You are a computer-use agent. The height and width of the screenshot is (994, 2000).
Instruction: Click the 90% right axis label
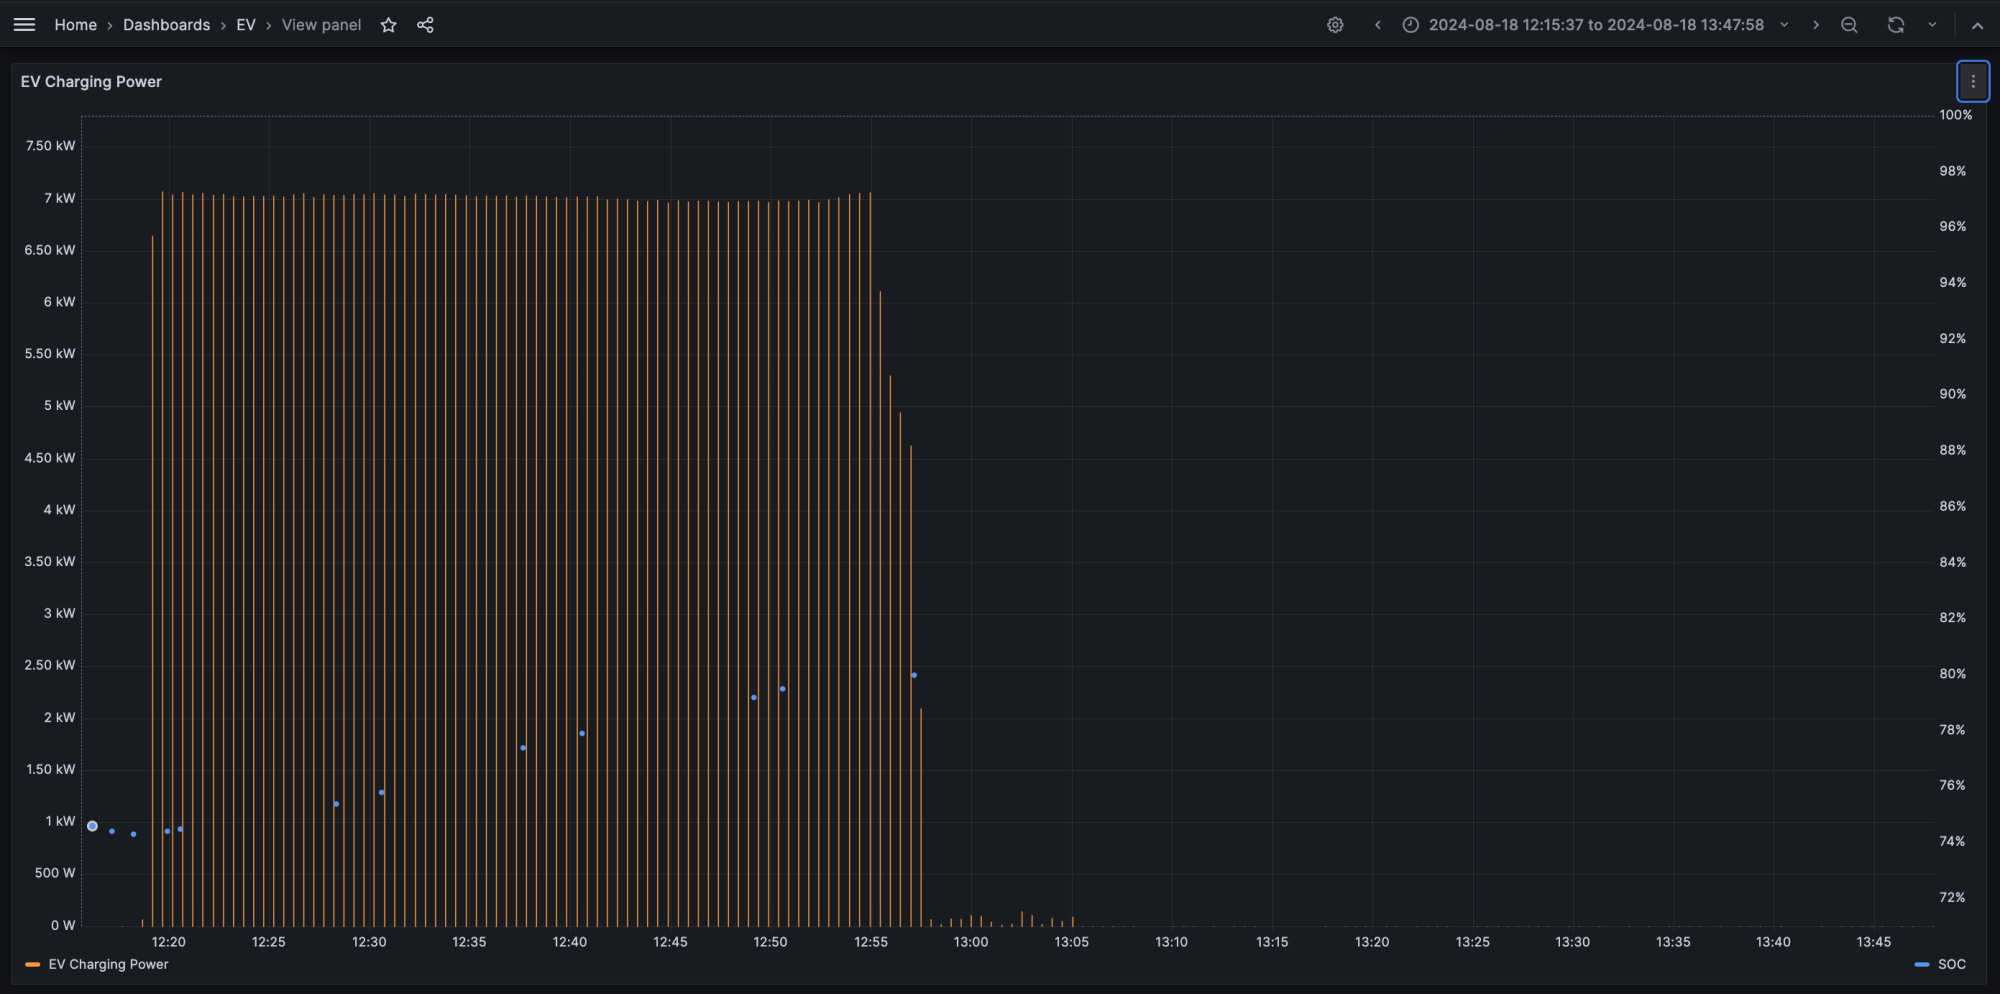tap(1952, 394)
